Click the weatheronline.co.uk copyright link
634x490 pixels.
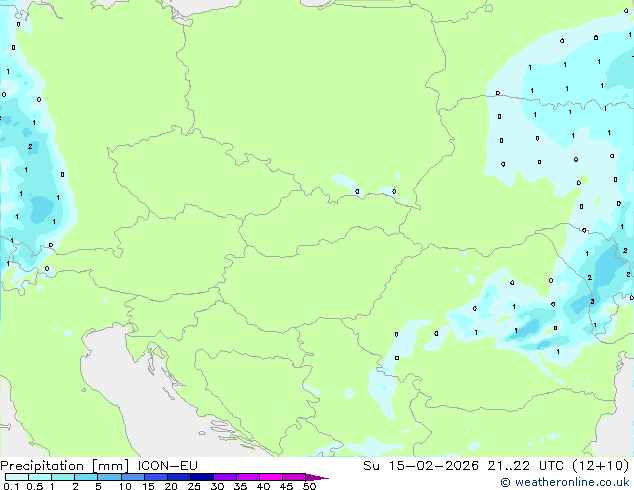[565, 482]
